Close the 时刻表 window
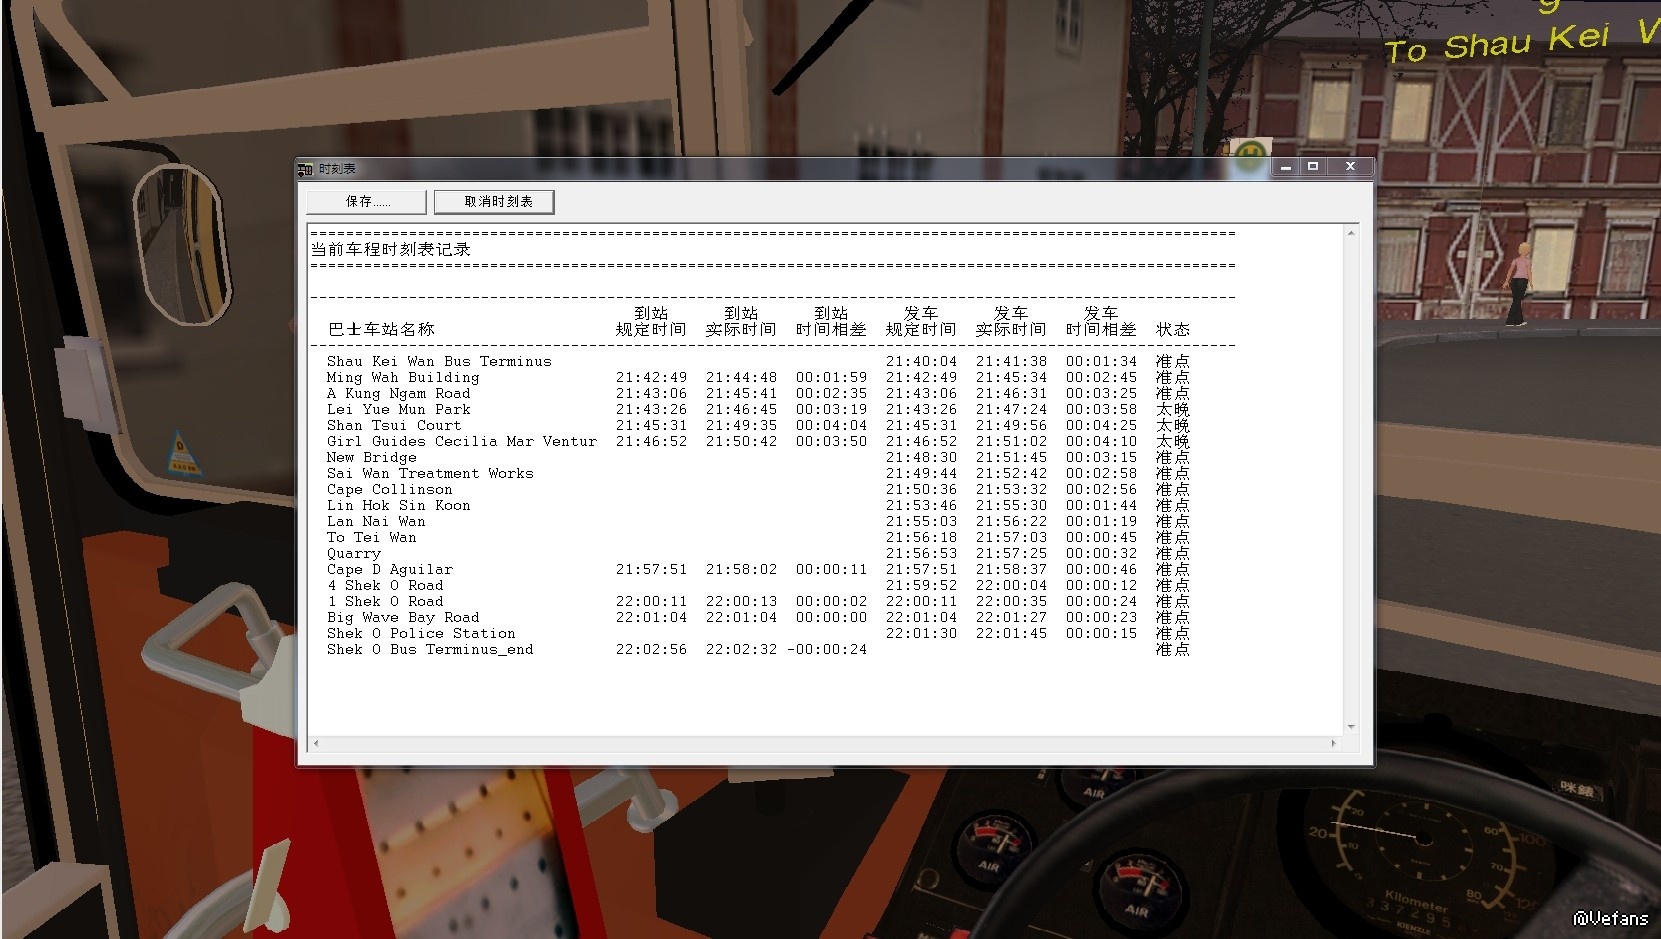 1350,167
